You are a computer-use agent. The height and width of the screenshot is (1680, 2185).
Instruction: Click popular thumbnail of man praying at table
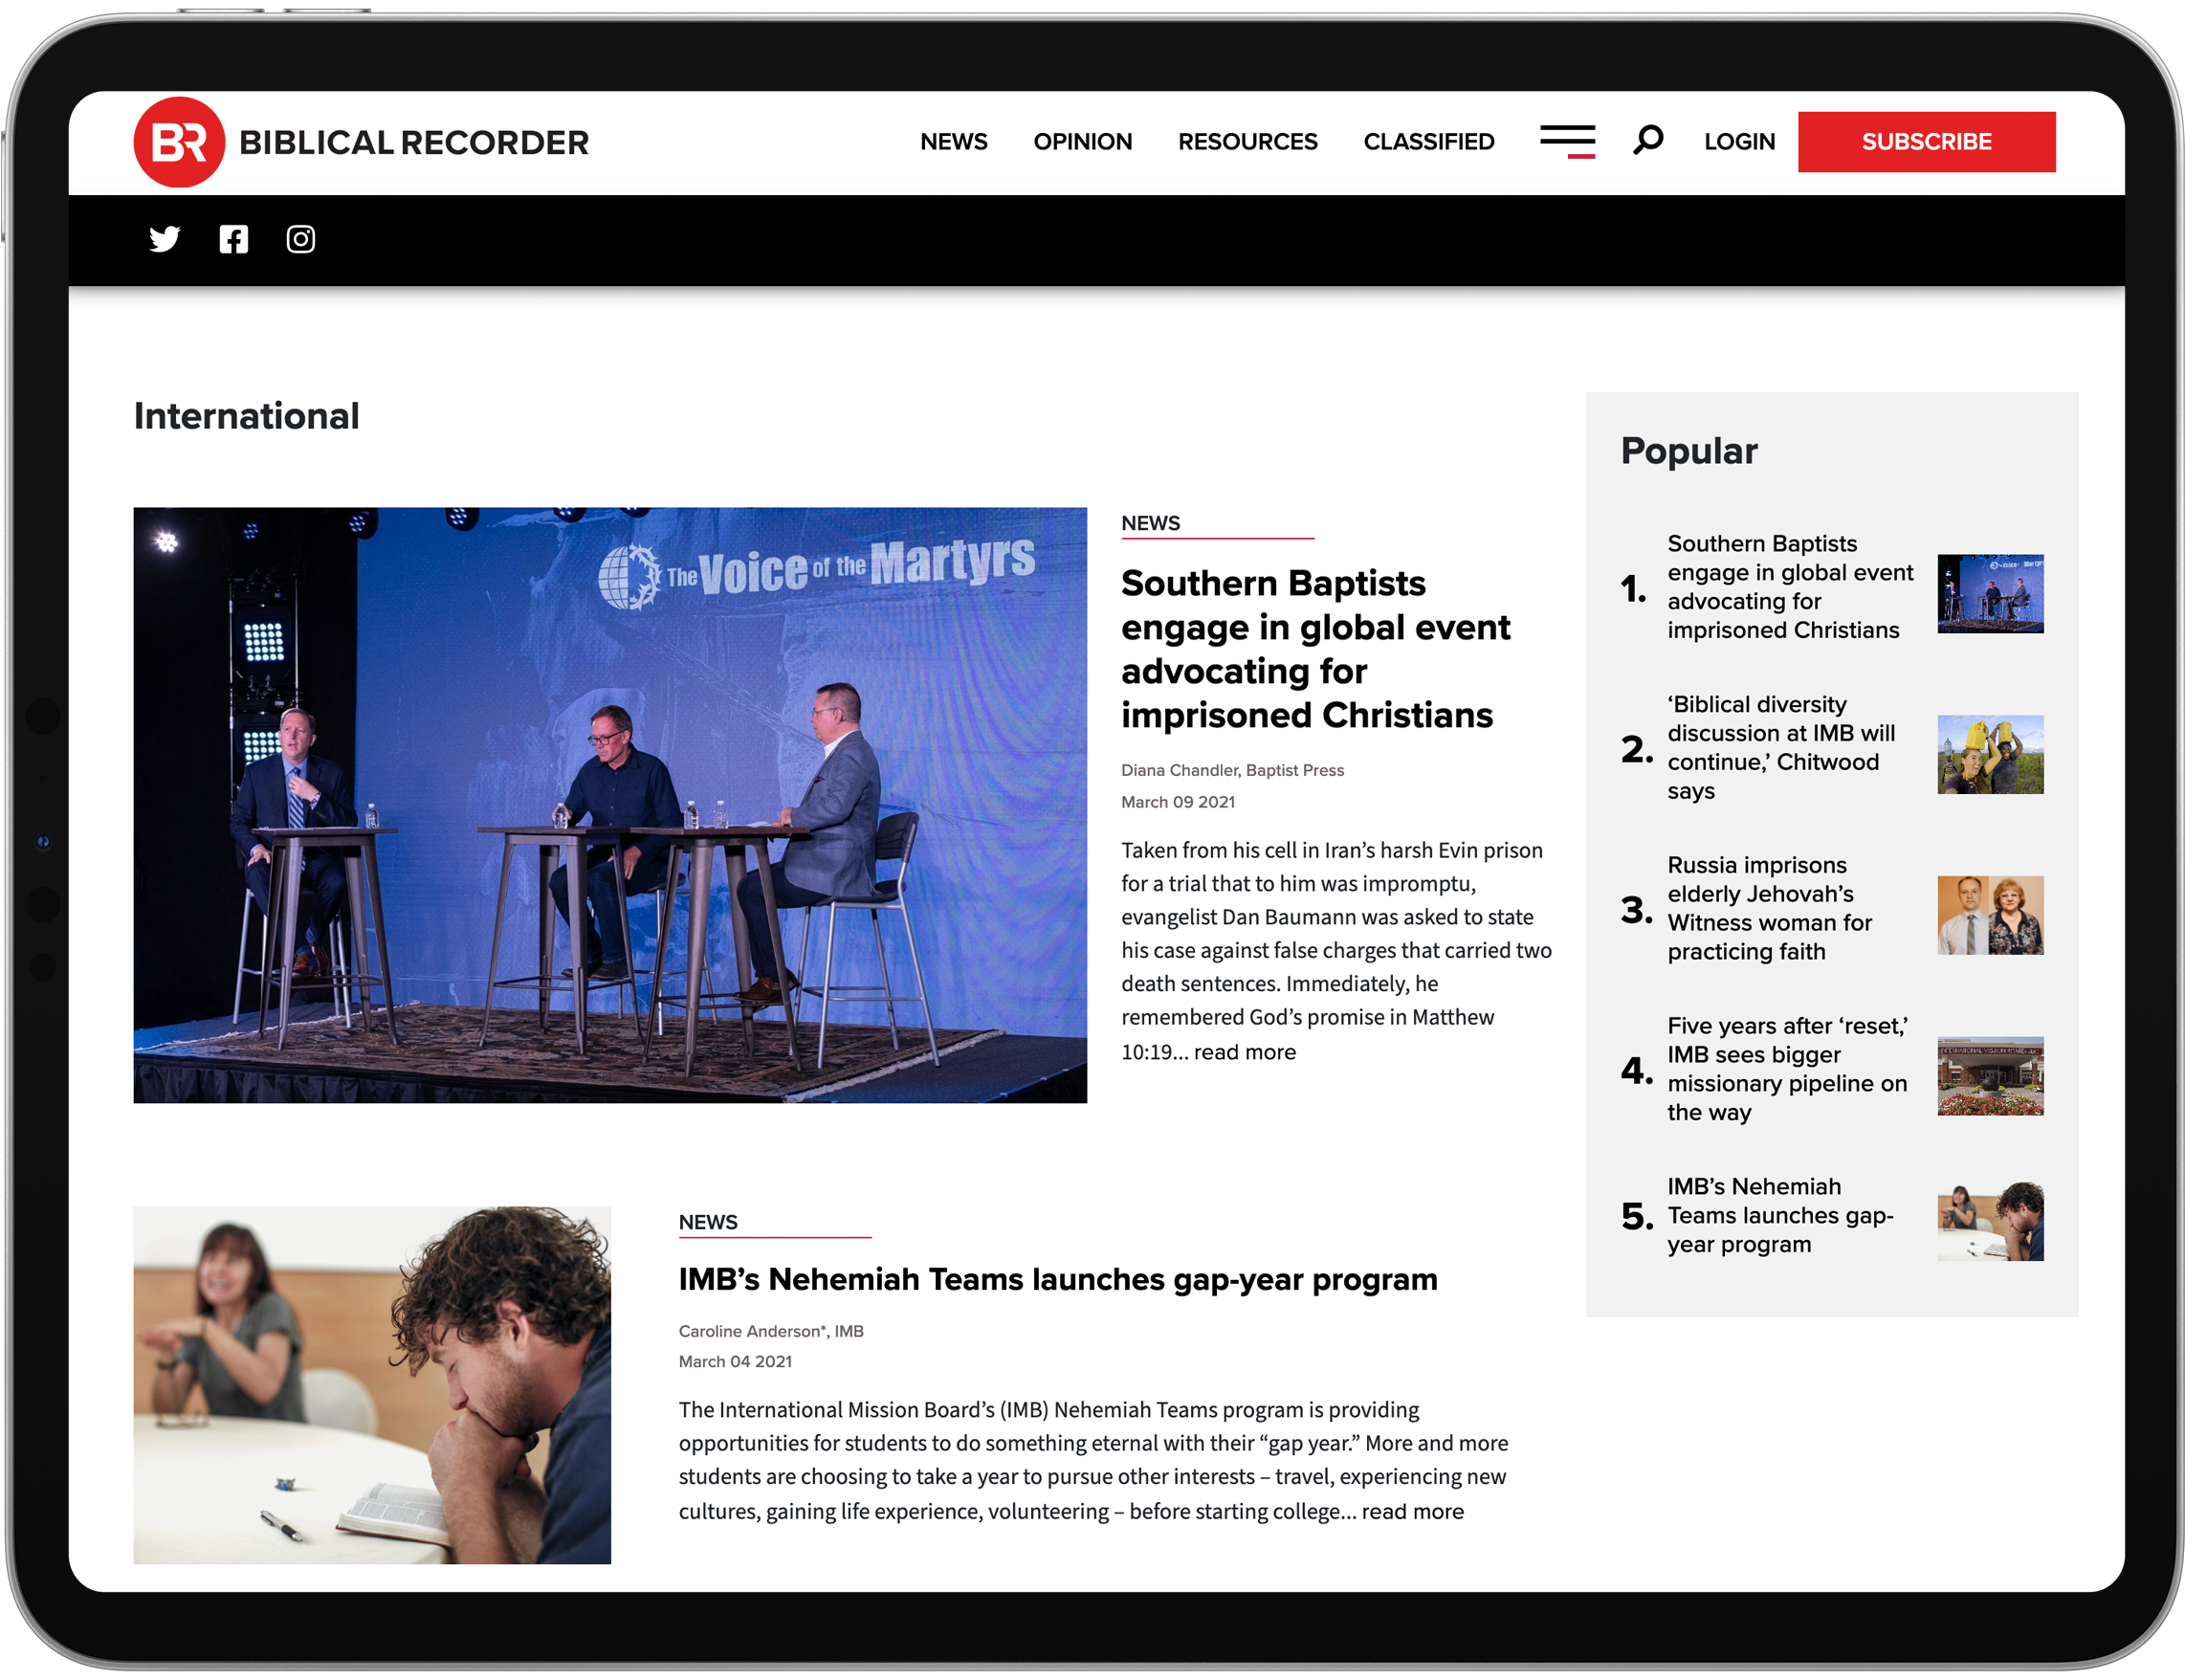[x=1990, y=1221]
